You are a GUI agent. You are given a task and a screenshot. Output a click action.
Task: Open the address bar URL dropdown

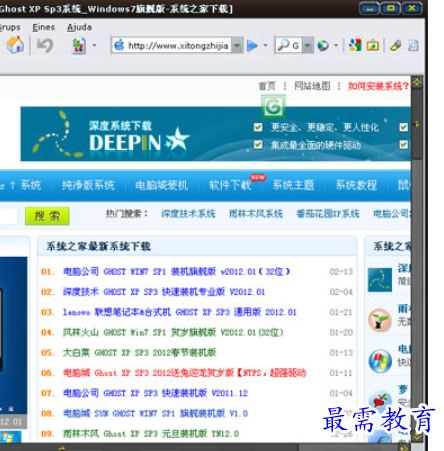point(237,45)
